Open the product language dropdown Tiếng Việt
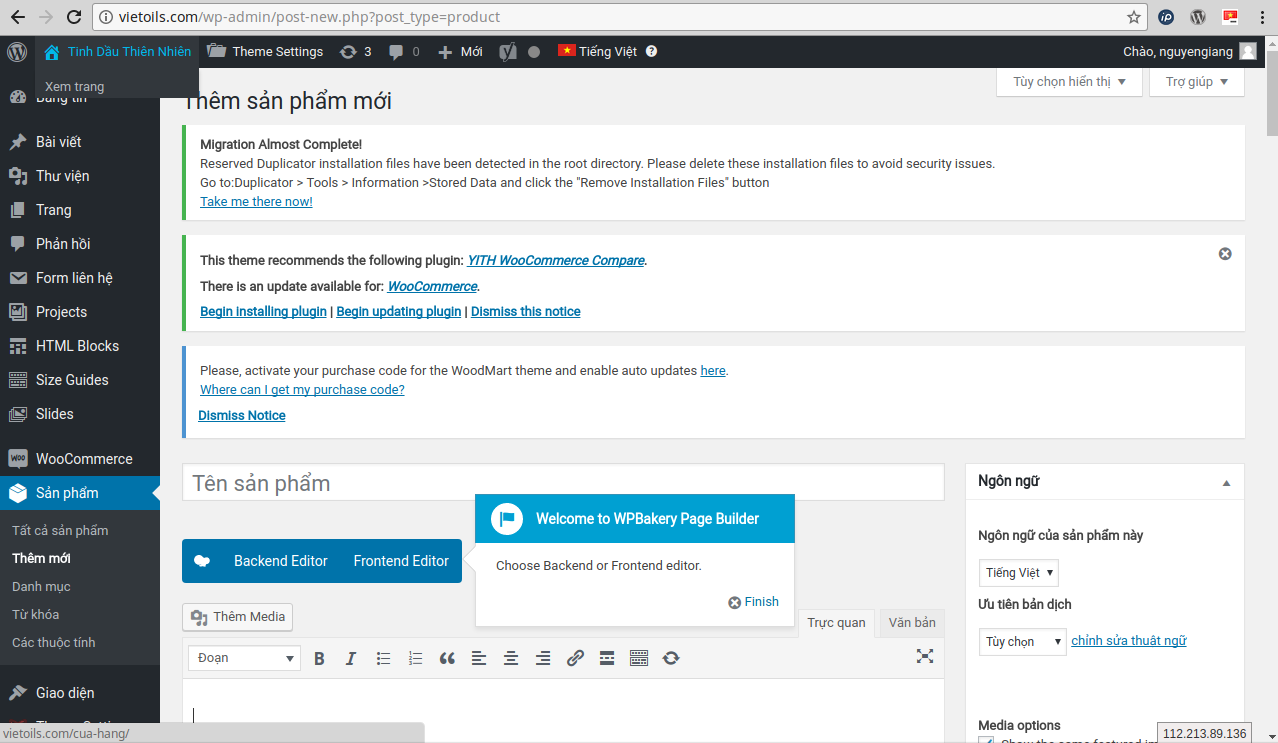 [1018, 573]
